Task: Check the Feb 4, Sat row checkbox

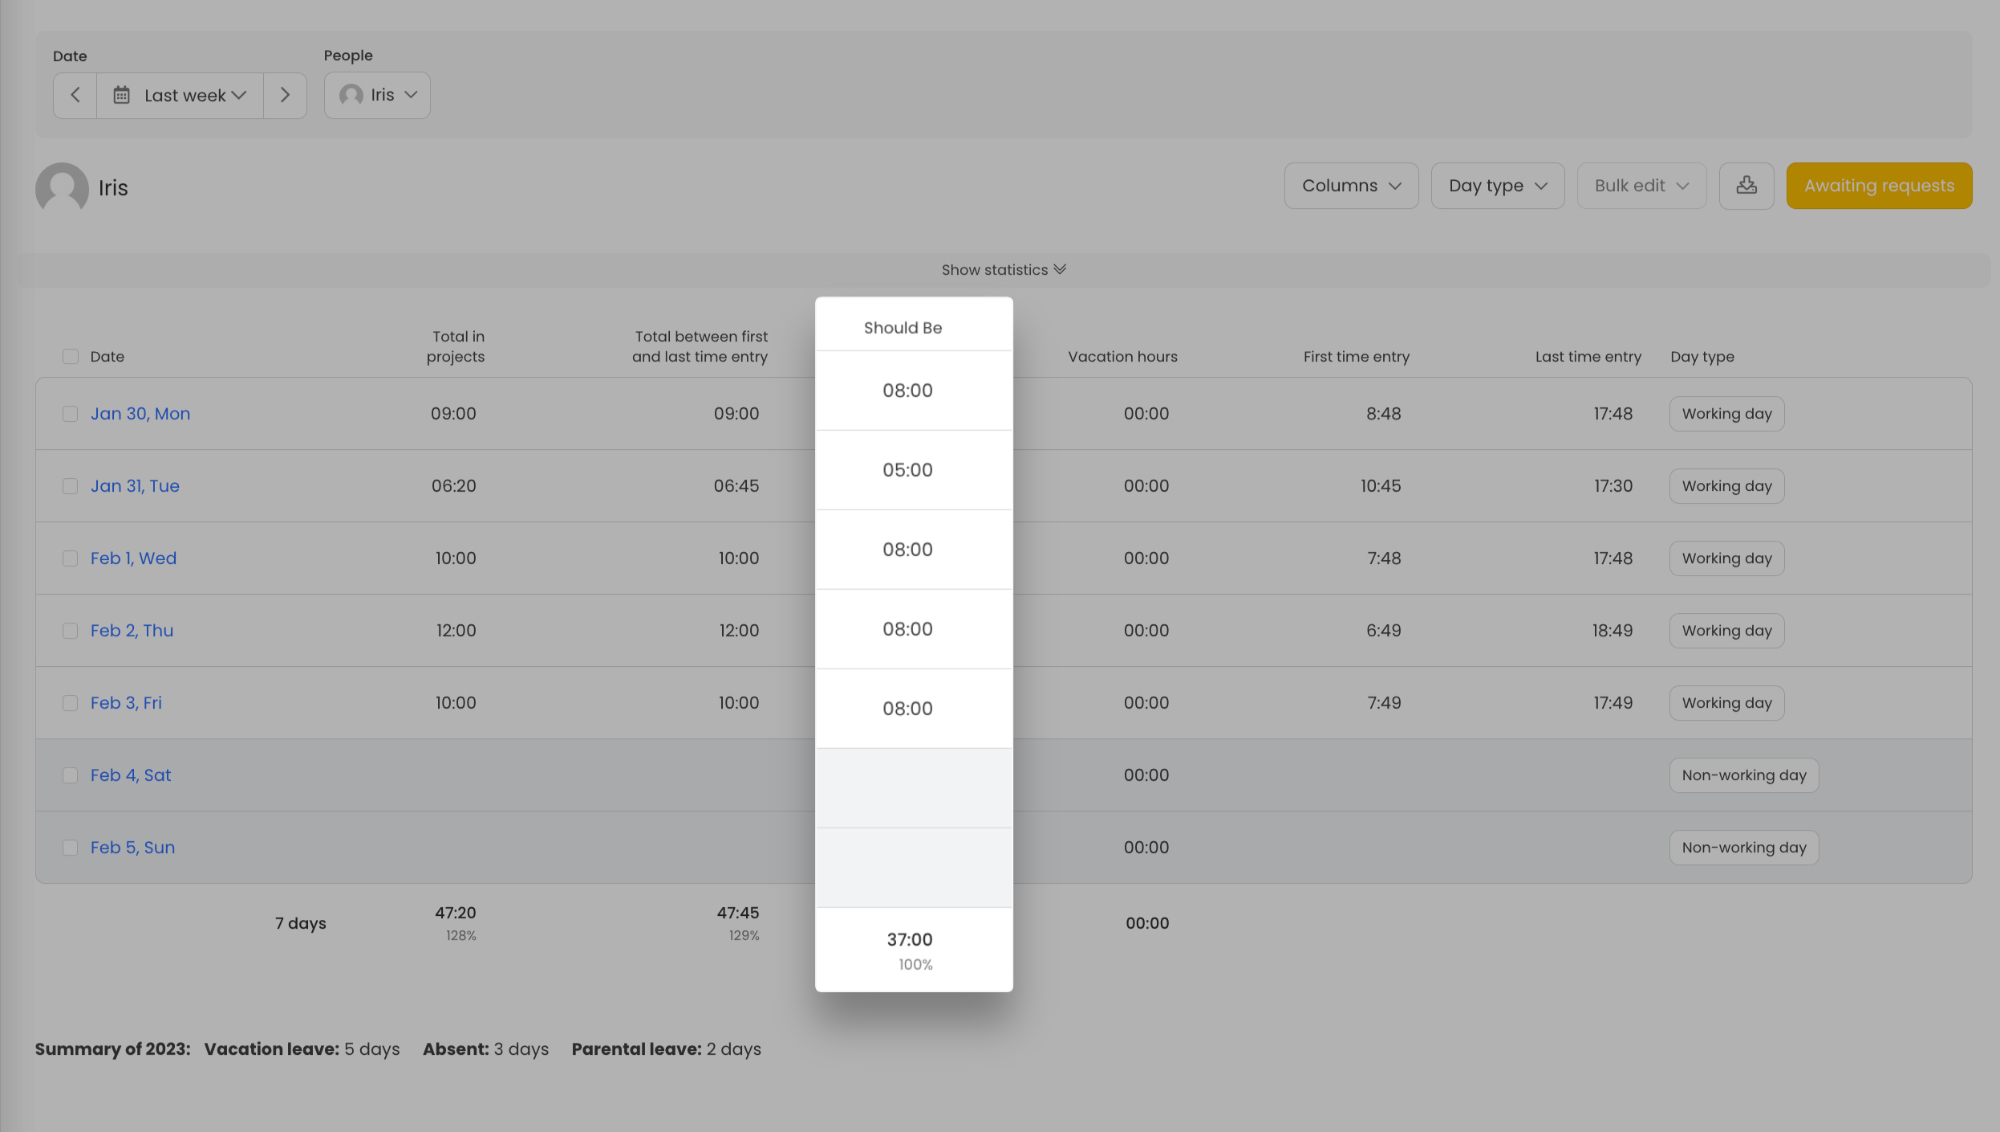Action: click(x=70, y=775)
